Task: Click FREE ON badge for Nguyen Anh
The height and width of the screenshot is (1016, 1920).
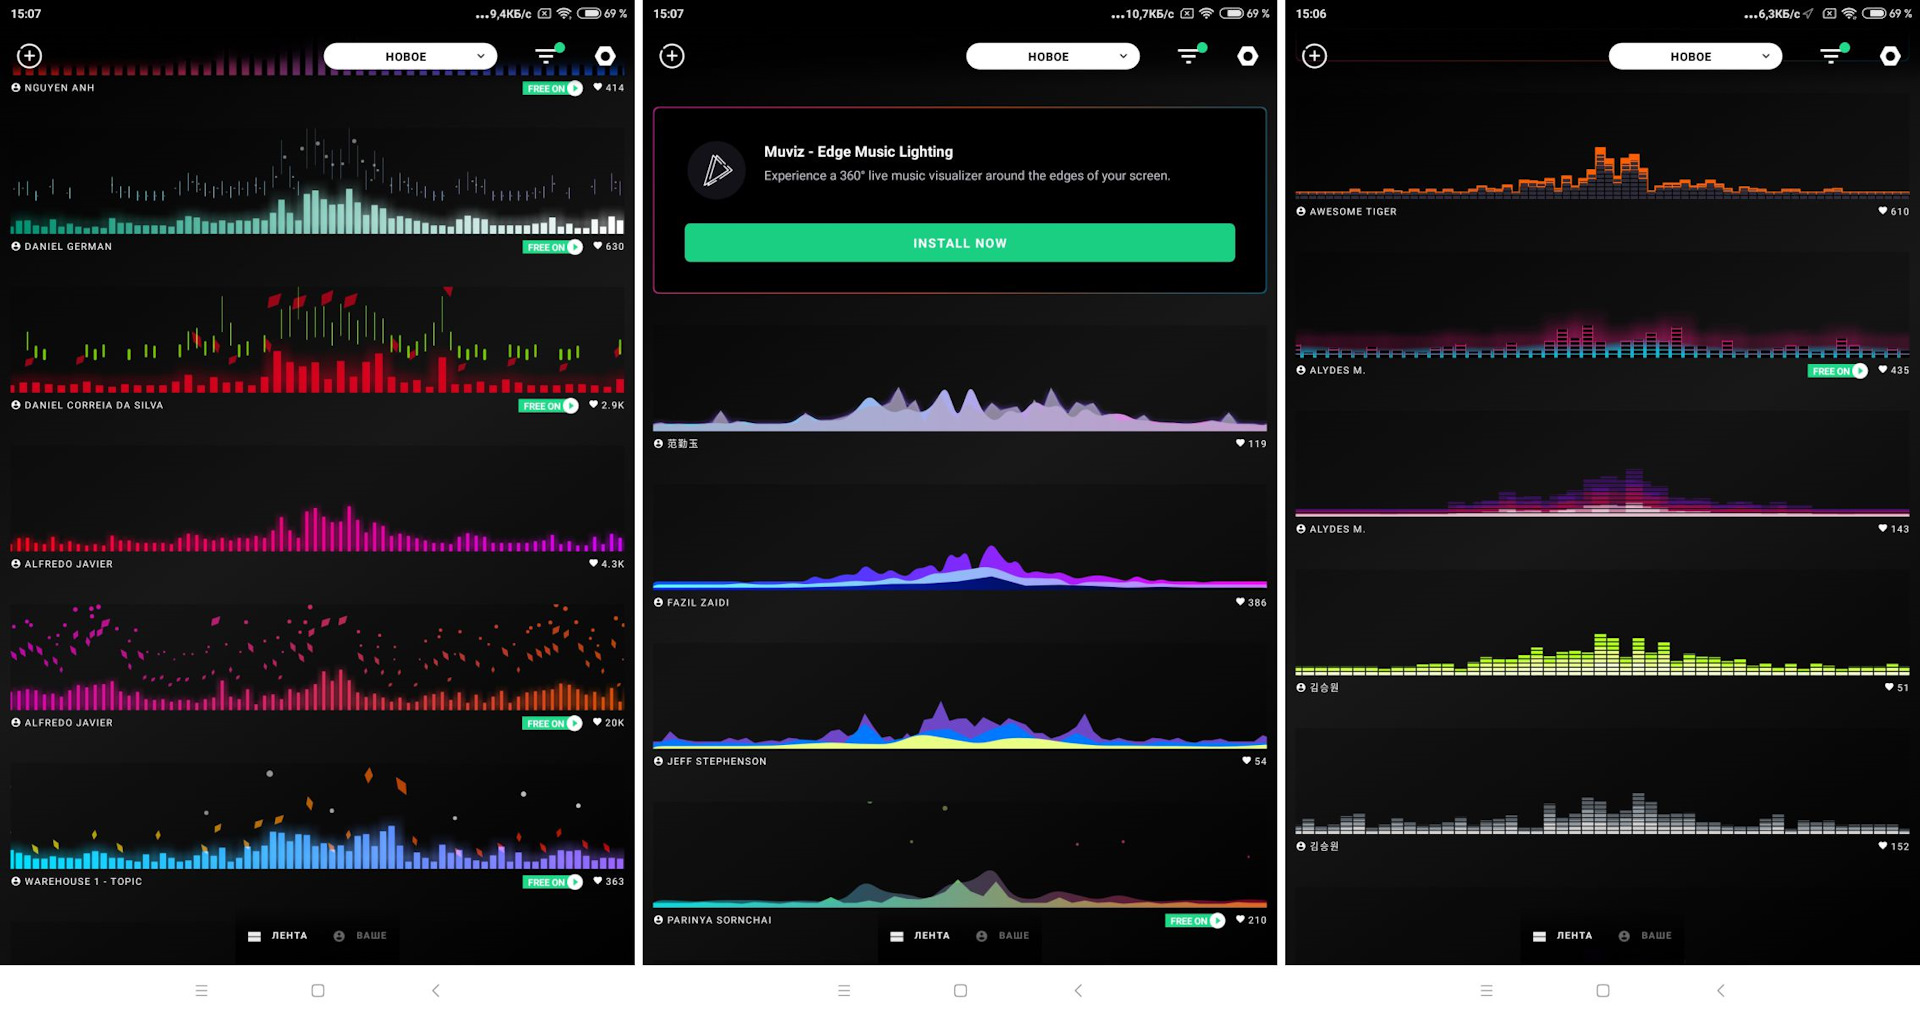Action: 552,88
